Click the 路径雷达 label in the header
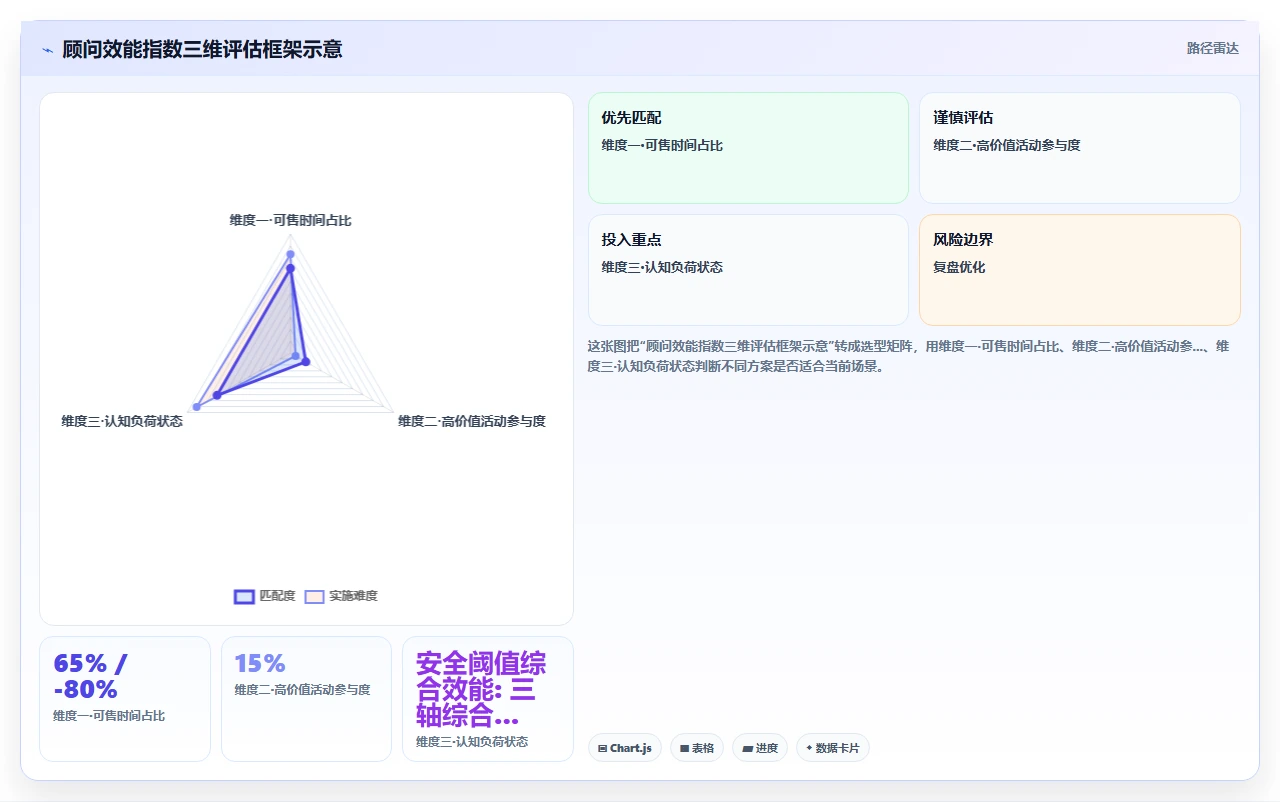The width and height of the screenshot is (1280, 802). pos(1212,48)
